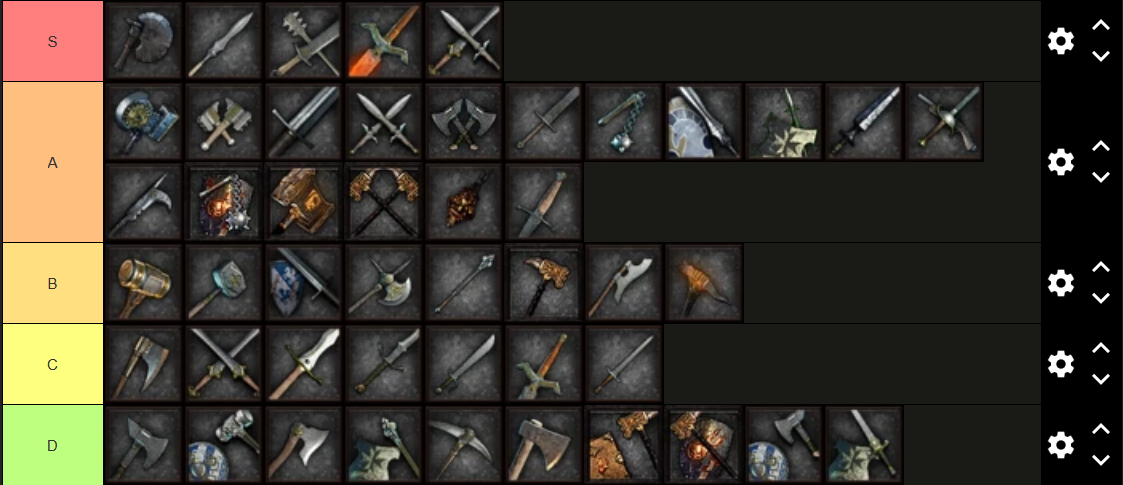Click the flail with spiked balls in A tier
The width and height of the screenshot is (1123, 485).
tap(625, 122)
